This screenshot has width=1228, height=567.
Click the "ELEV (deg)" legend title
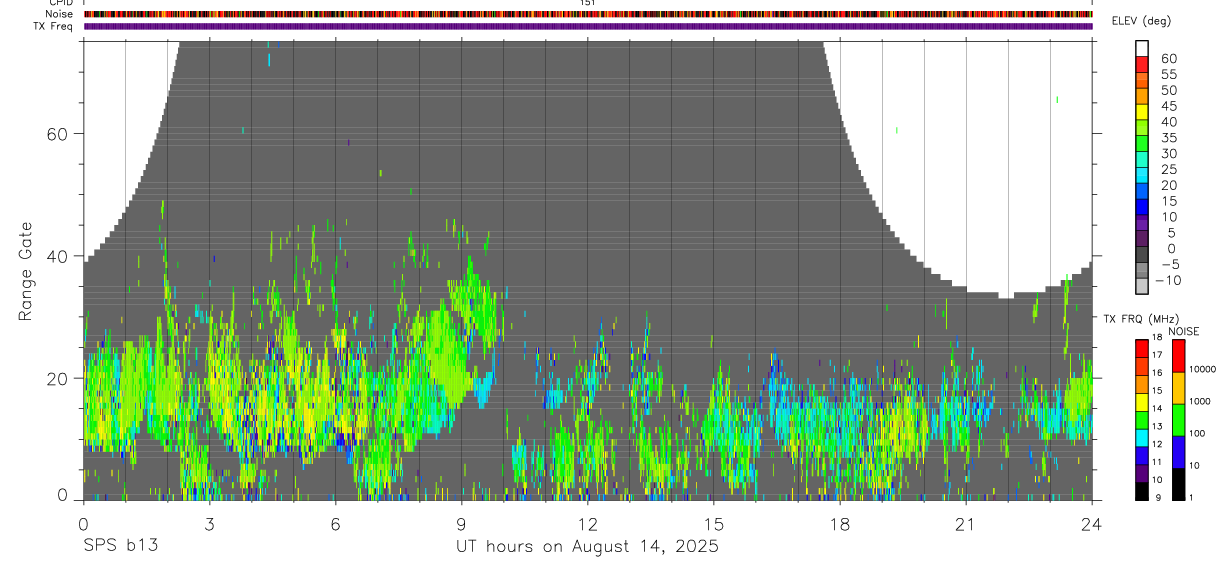[1142, 21]
